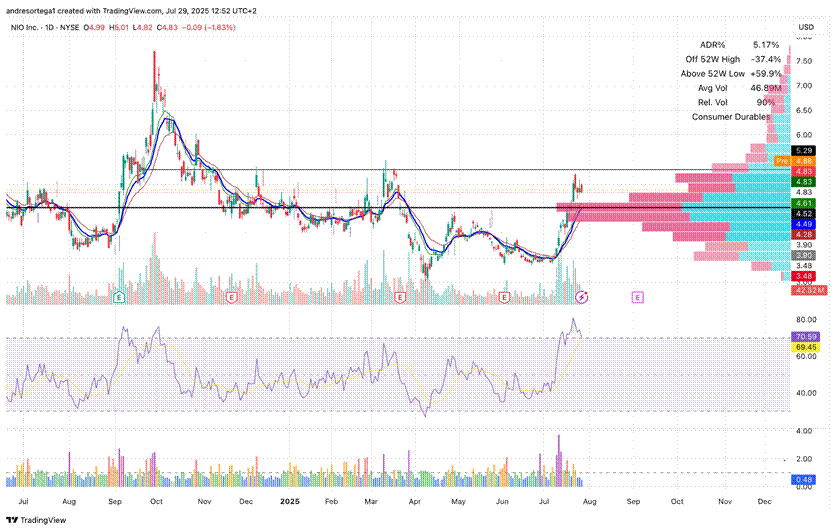Click the 80.00 RSI axis tick
Viewport: 836px width, 531px height.
click(x=806, y=320)
